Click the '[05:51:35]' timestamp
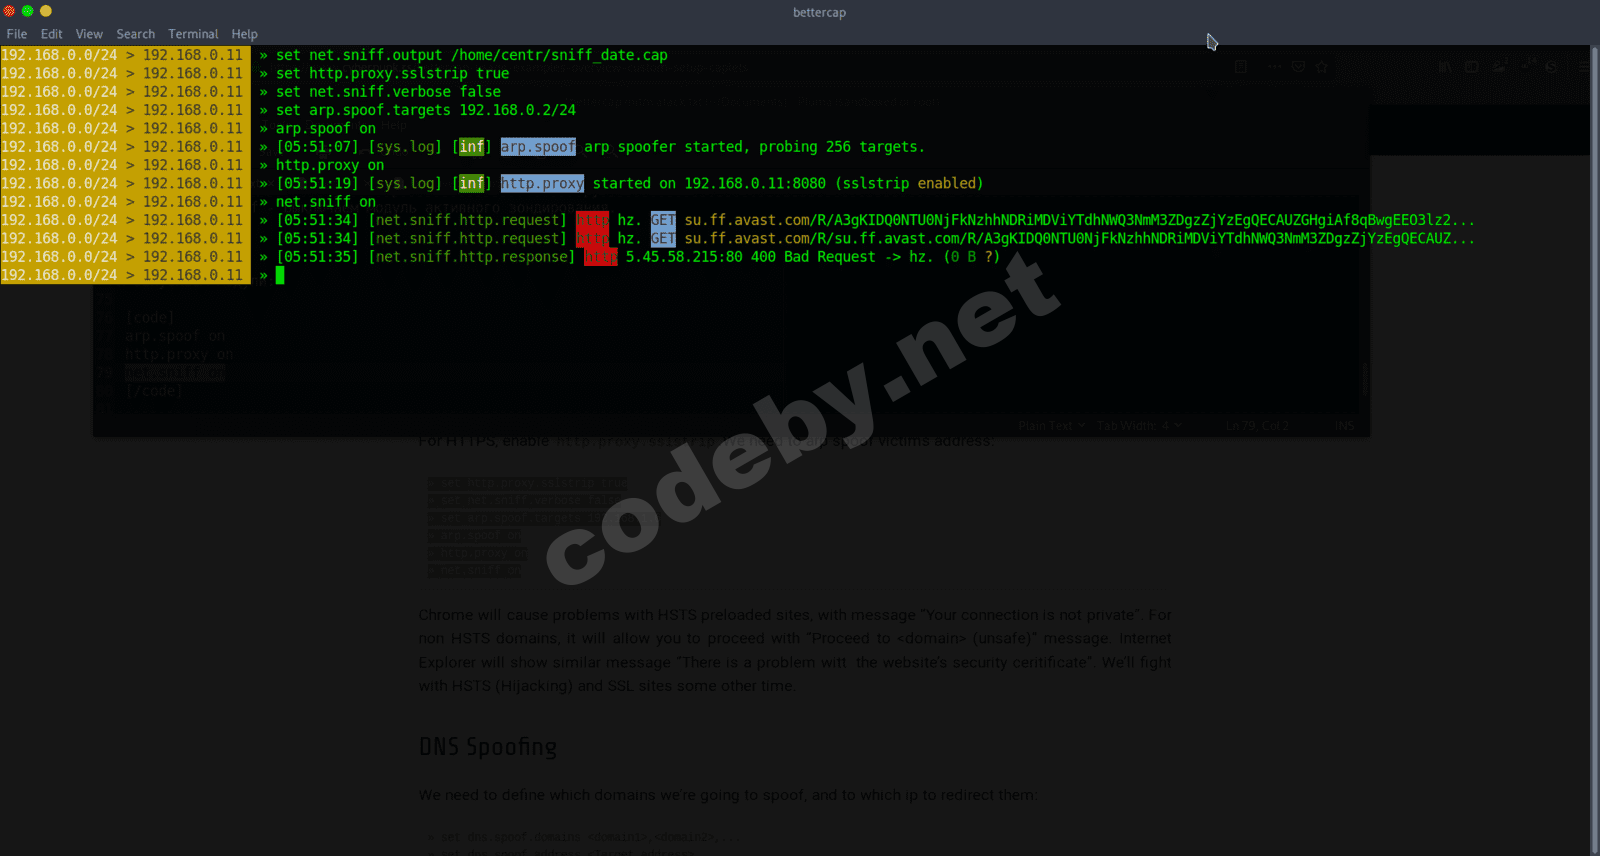 317,257
